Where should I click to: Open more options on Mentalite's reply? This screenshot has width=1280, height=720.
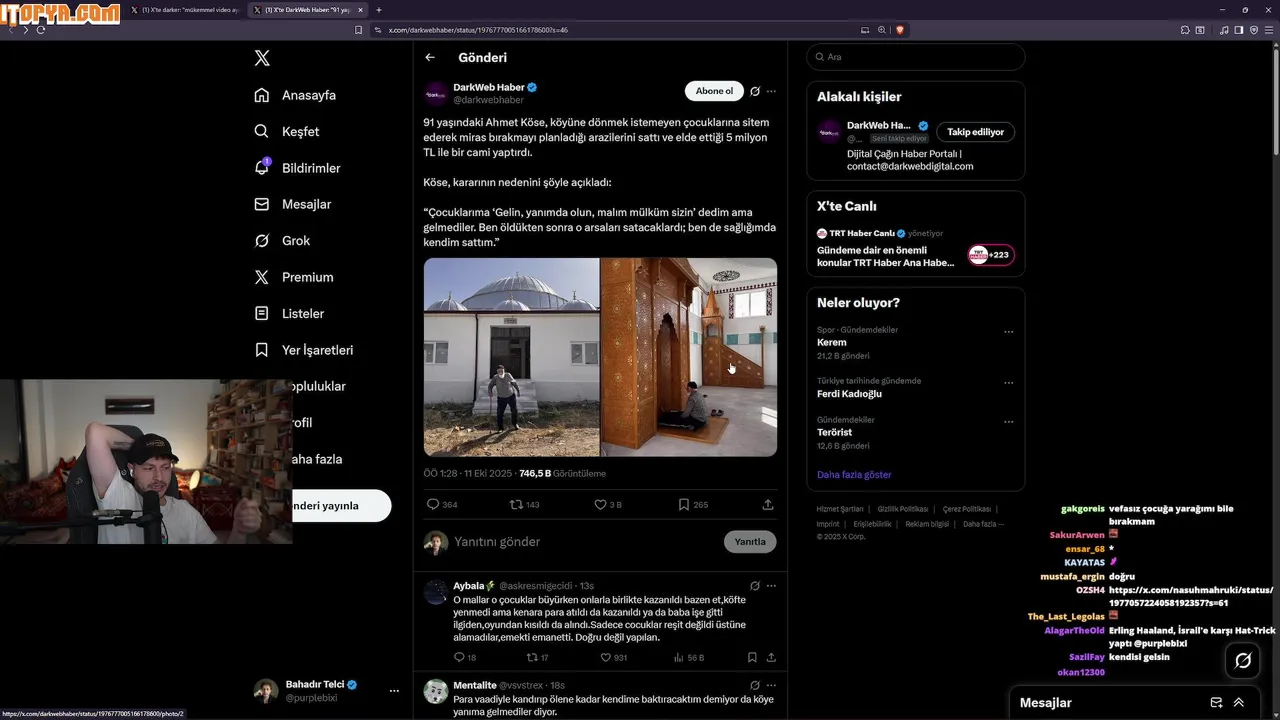[771, 685]
